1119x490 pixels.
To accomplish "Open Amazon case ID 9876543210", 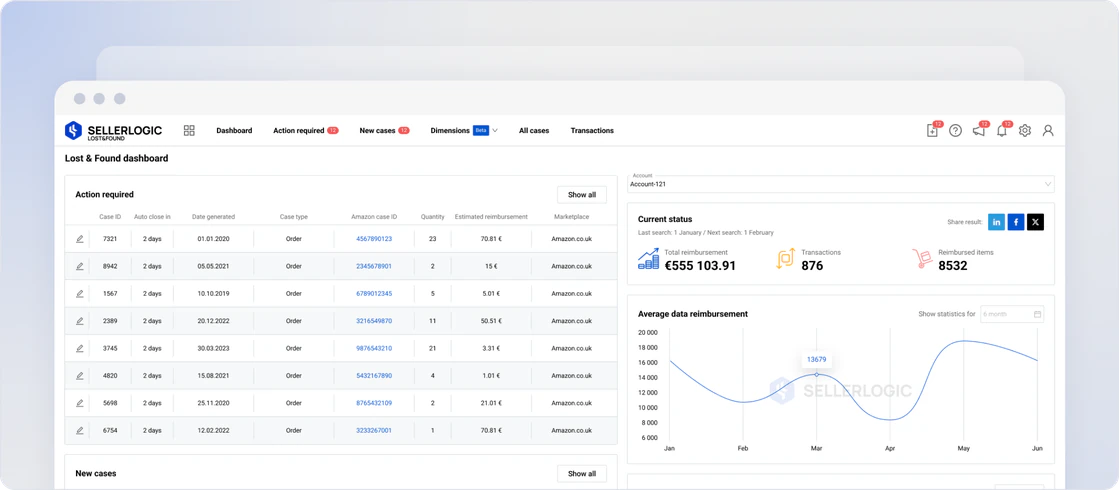I will pos(374,348).
